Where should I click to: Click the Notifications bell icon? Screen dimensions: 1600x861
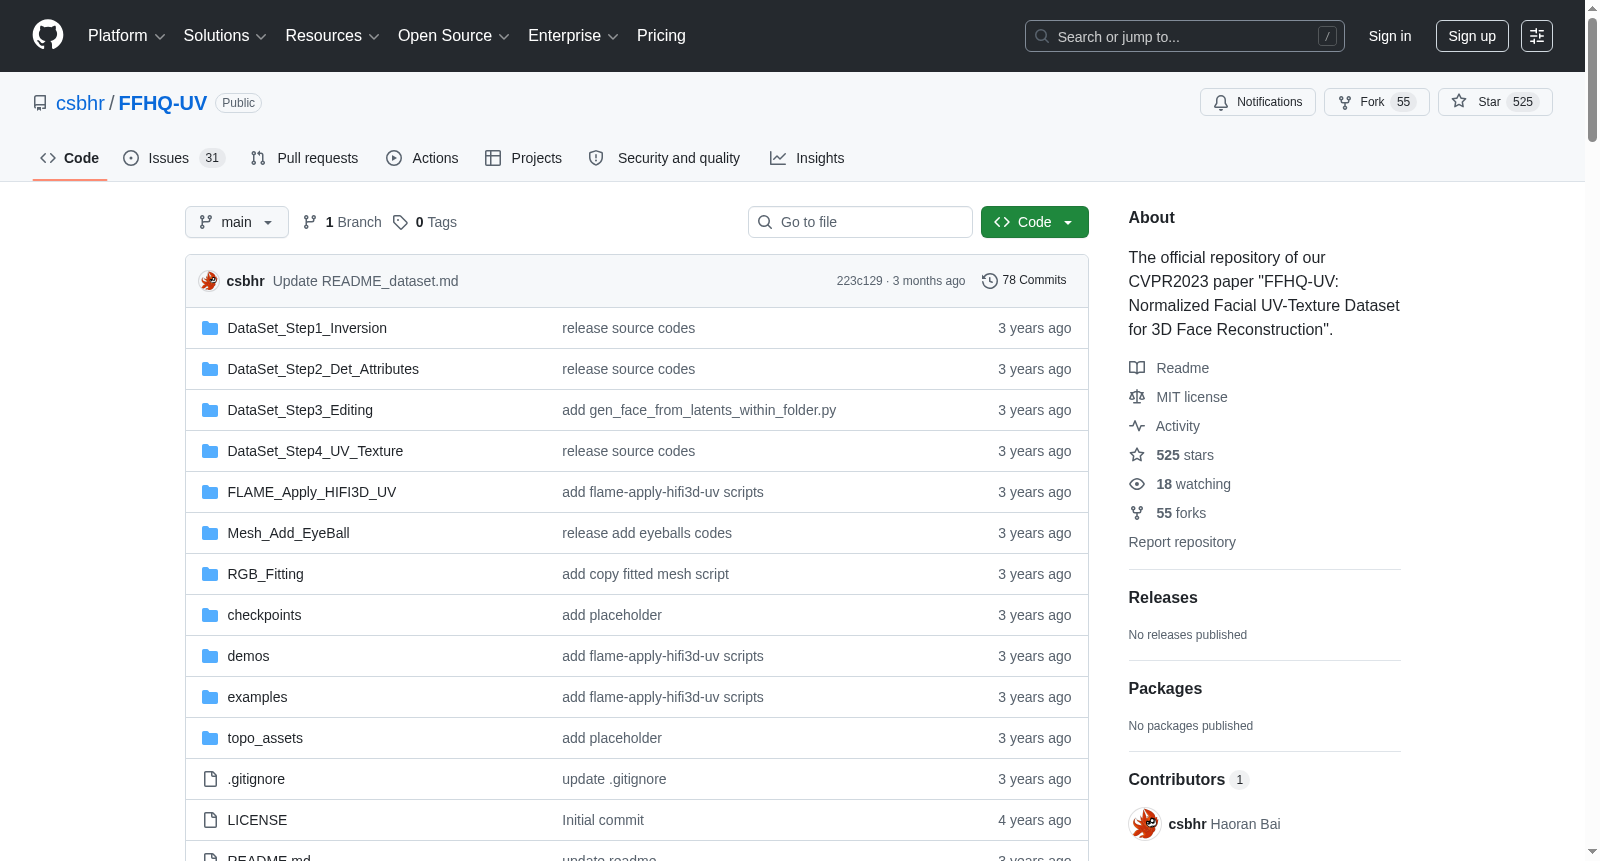1221,102
